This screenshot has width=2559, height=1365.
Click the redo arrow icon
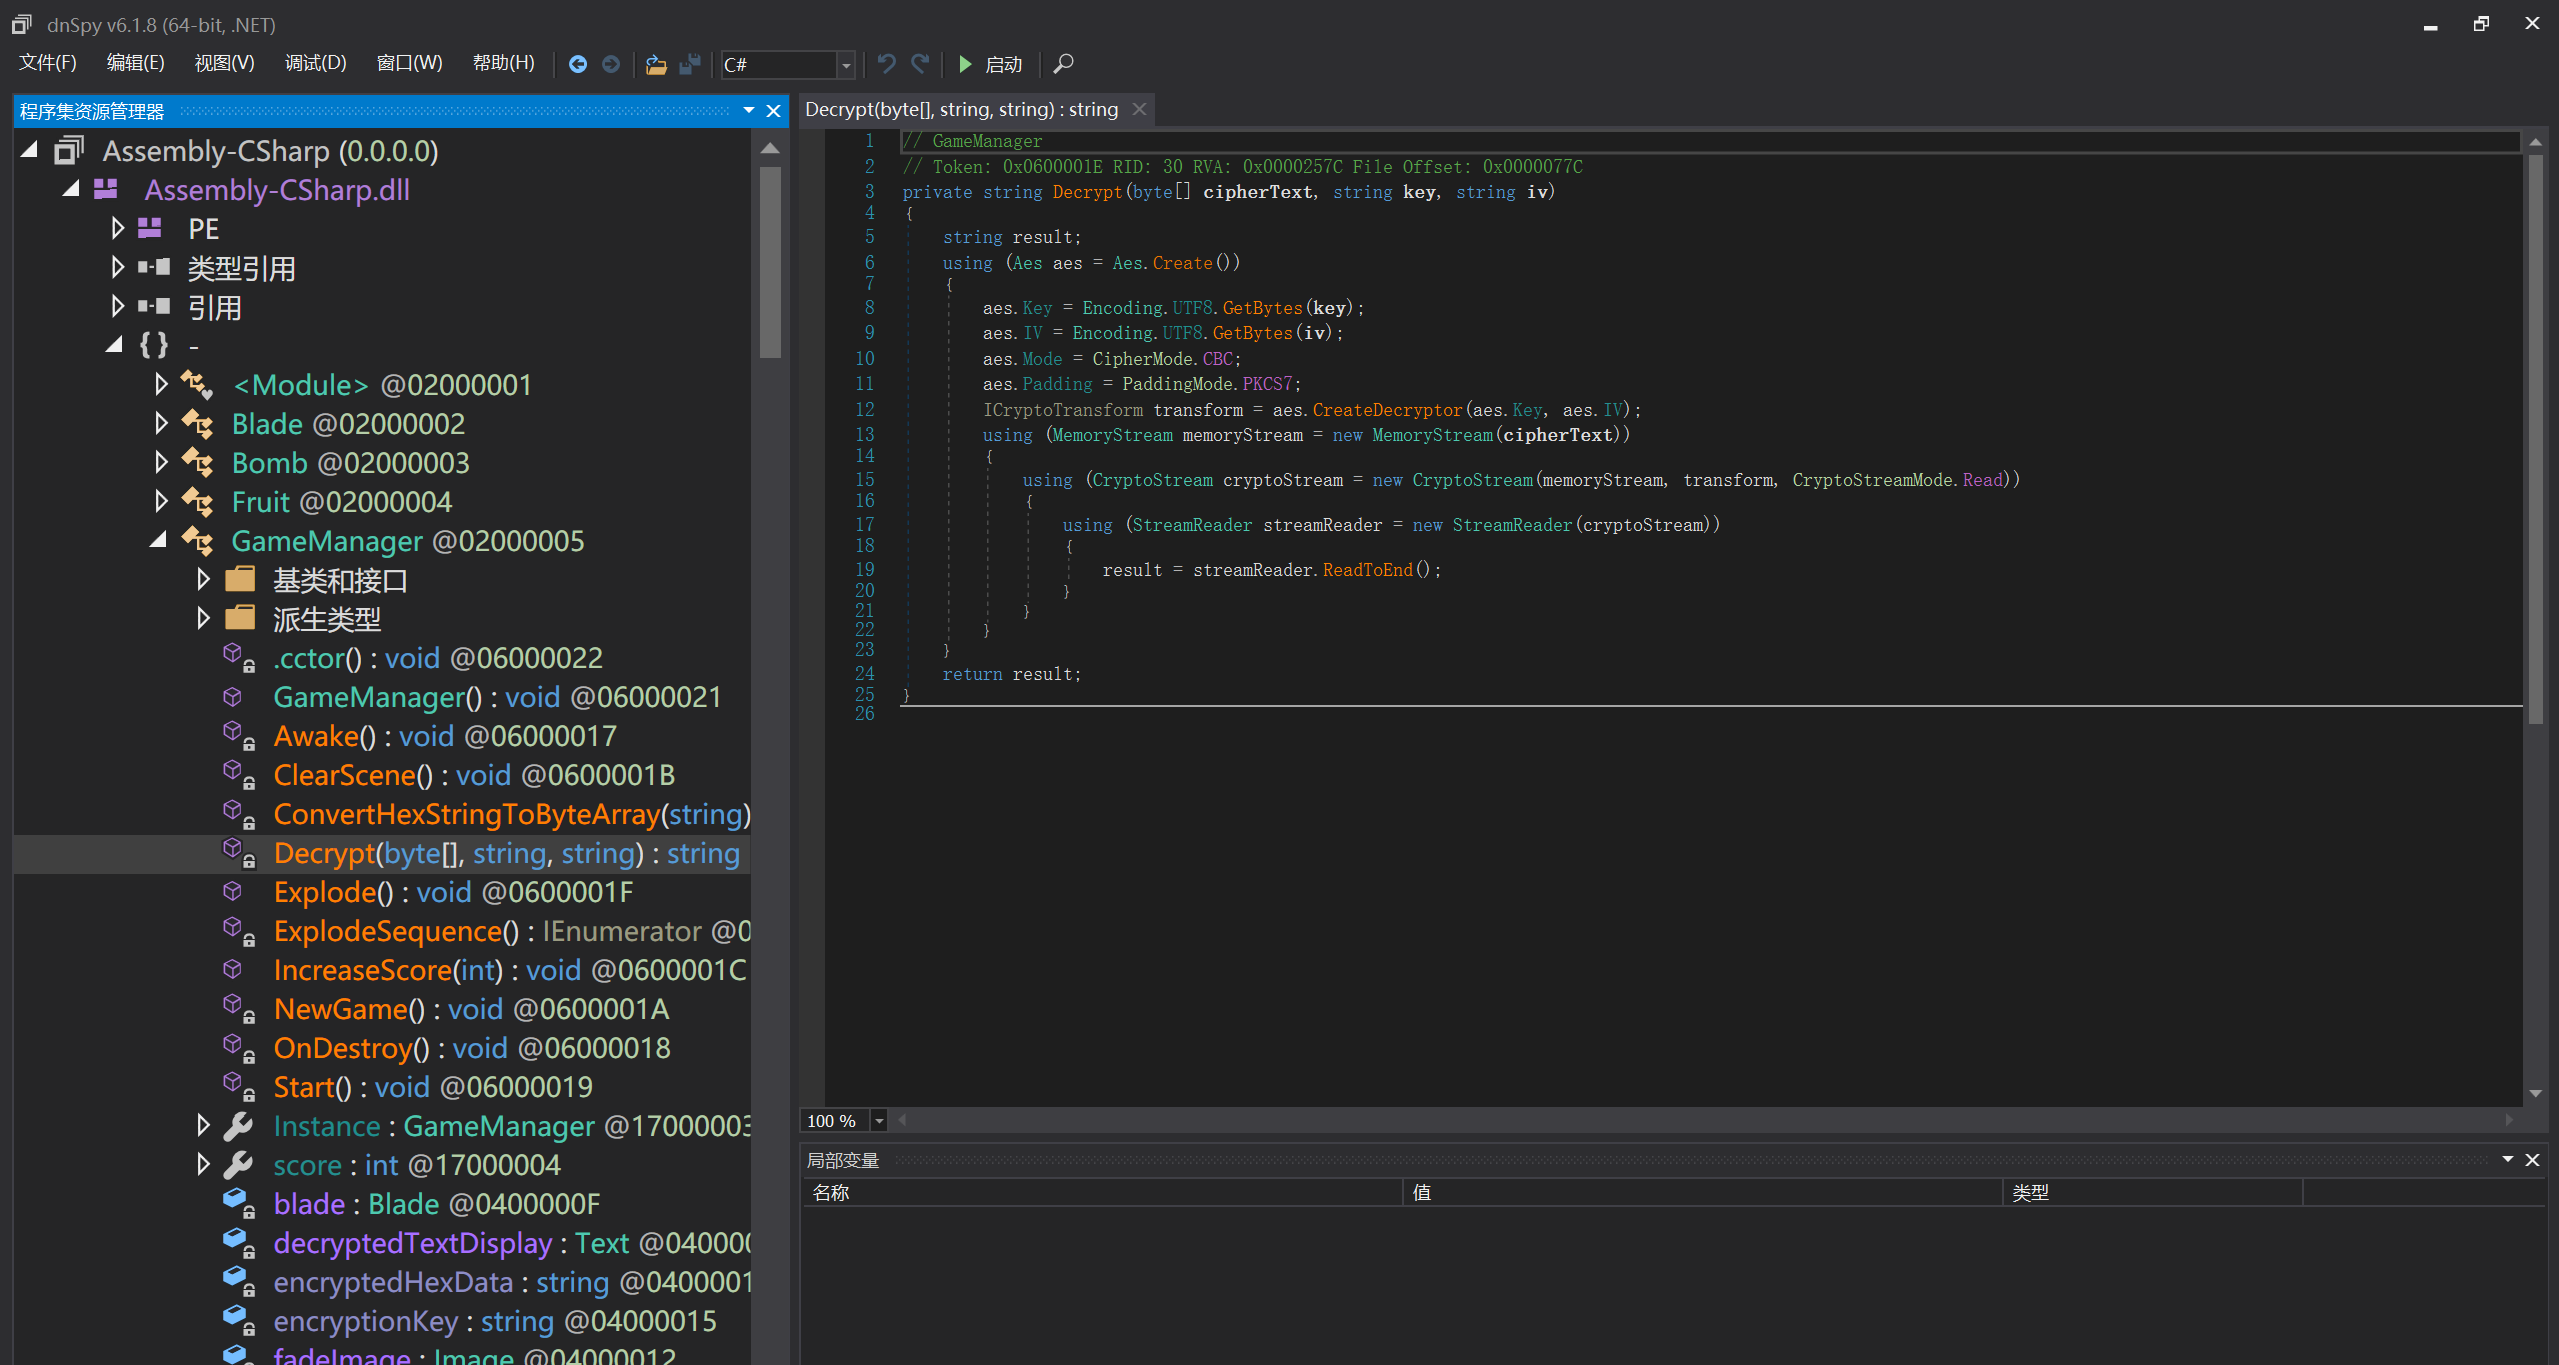pos(920,64)
